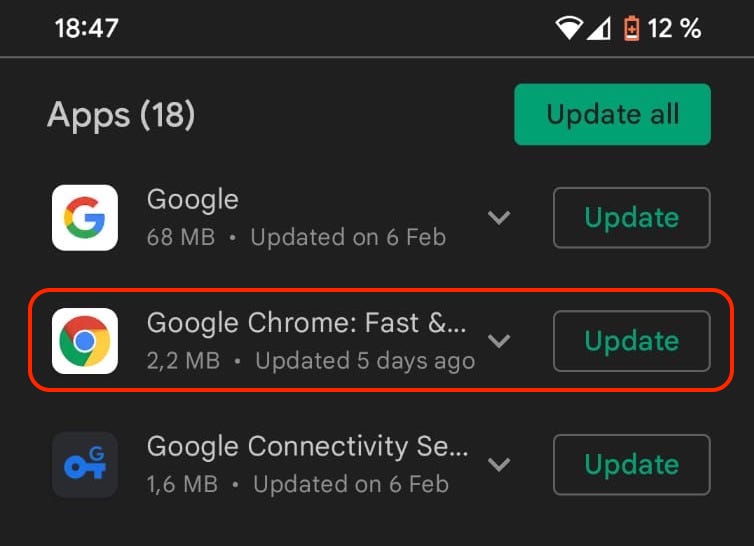Viewport: 754px width, 546px height.
Task: Tap the Google Connectivity Services key icon
Action: 85,465
